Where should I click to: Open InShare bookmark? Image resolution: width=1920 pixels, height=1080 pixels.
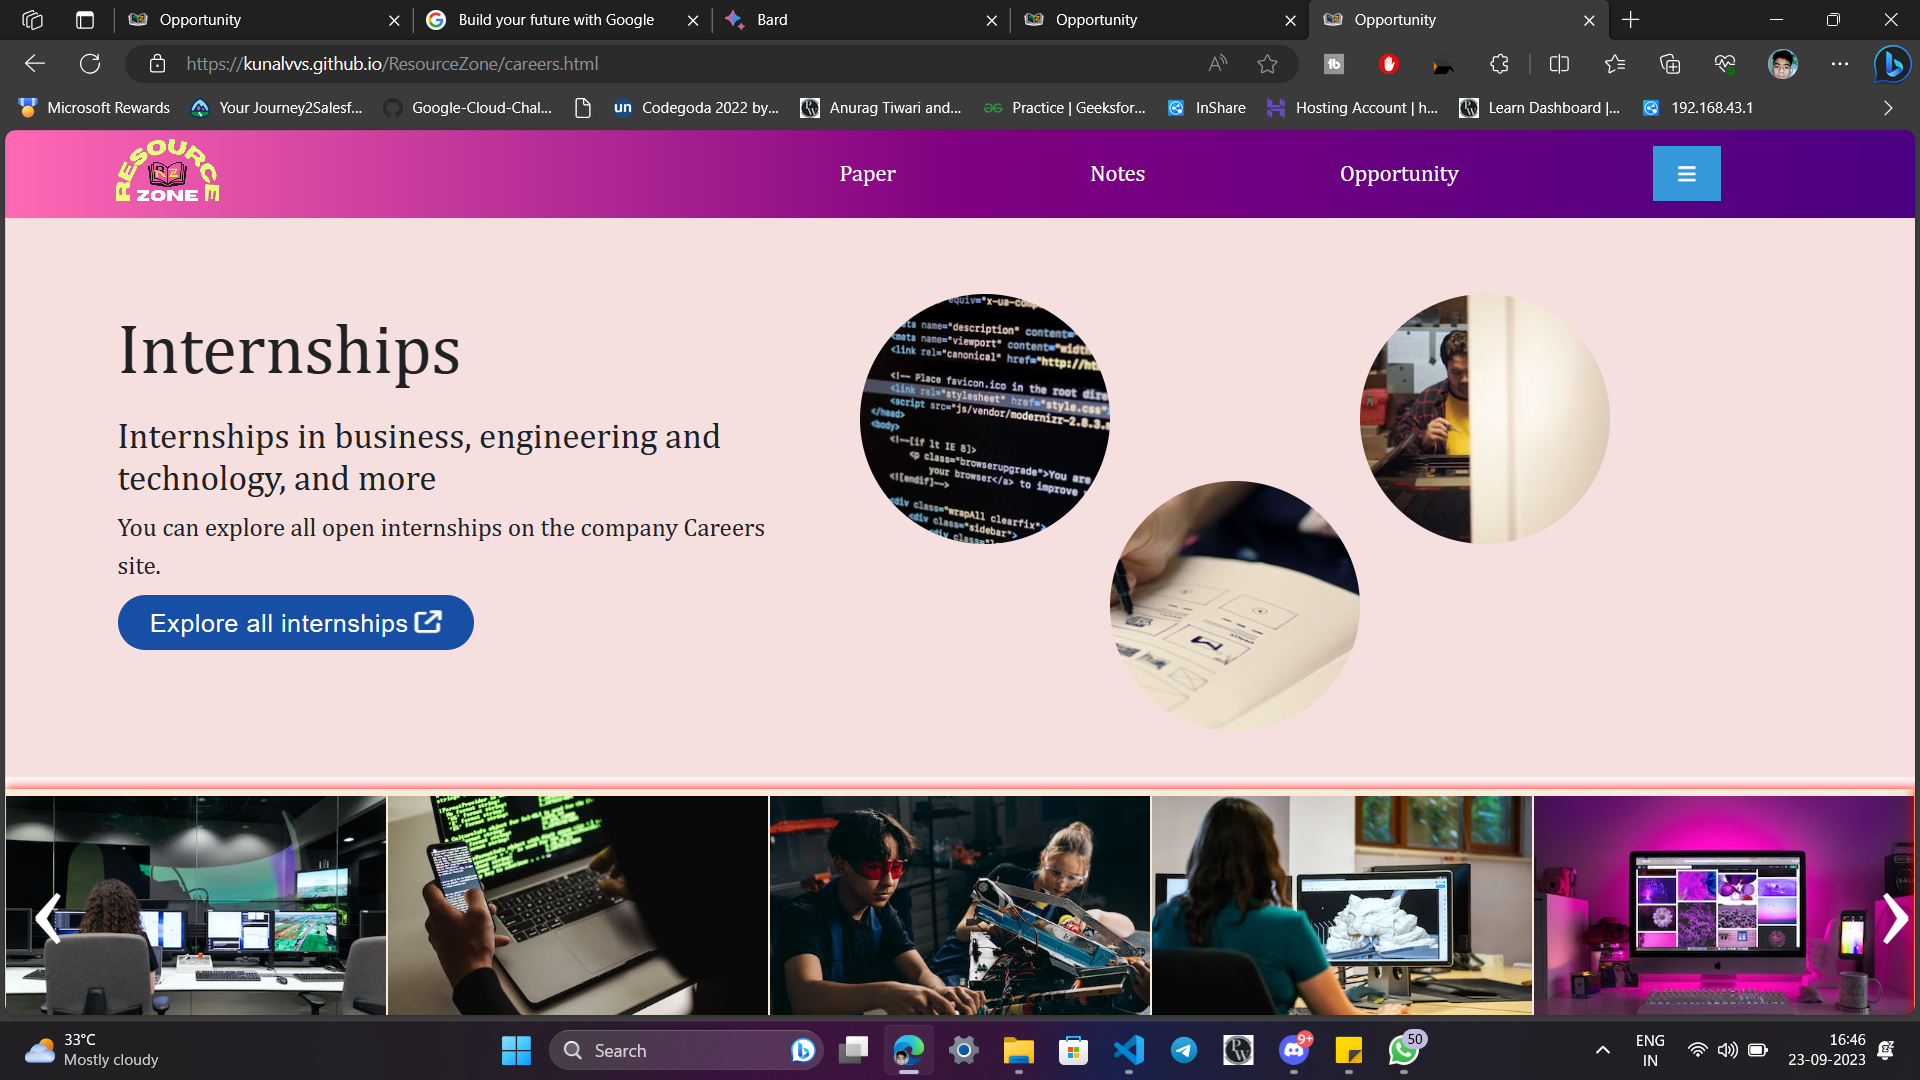1206,108
